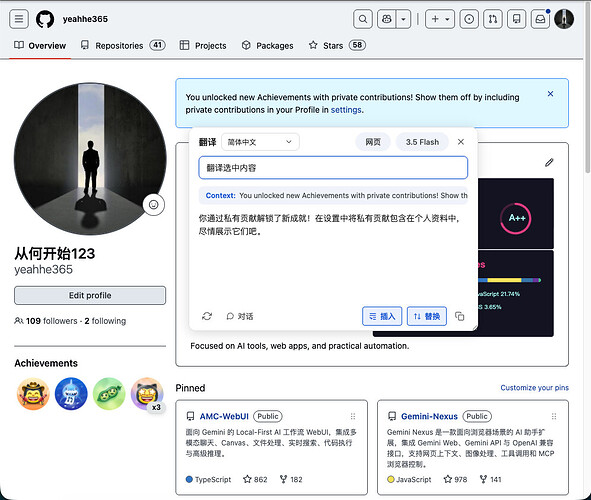The image size is (591, 500).
Task: Open the Pull requests icon in header
Action: 493,19
